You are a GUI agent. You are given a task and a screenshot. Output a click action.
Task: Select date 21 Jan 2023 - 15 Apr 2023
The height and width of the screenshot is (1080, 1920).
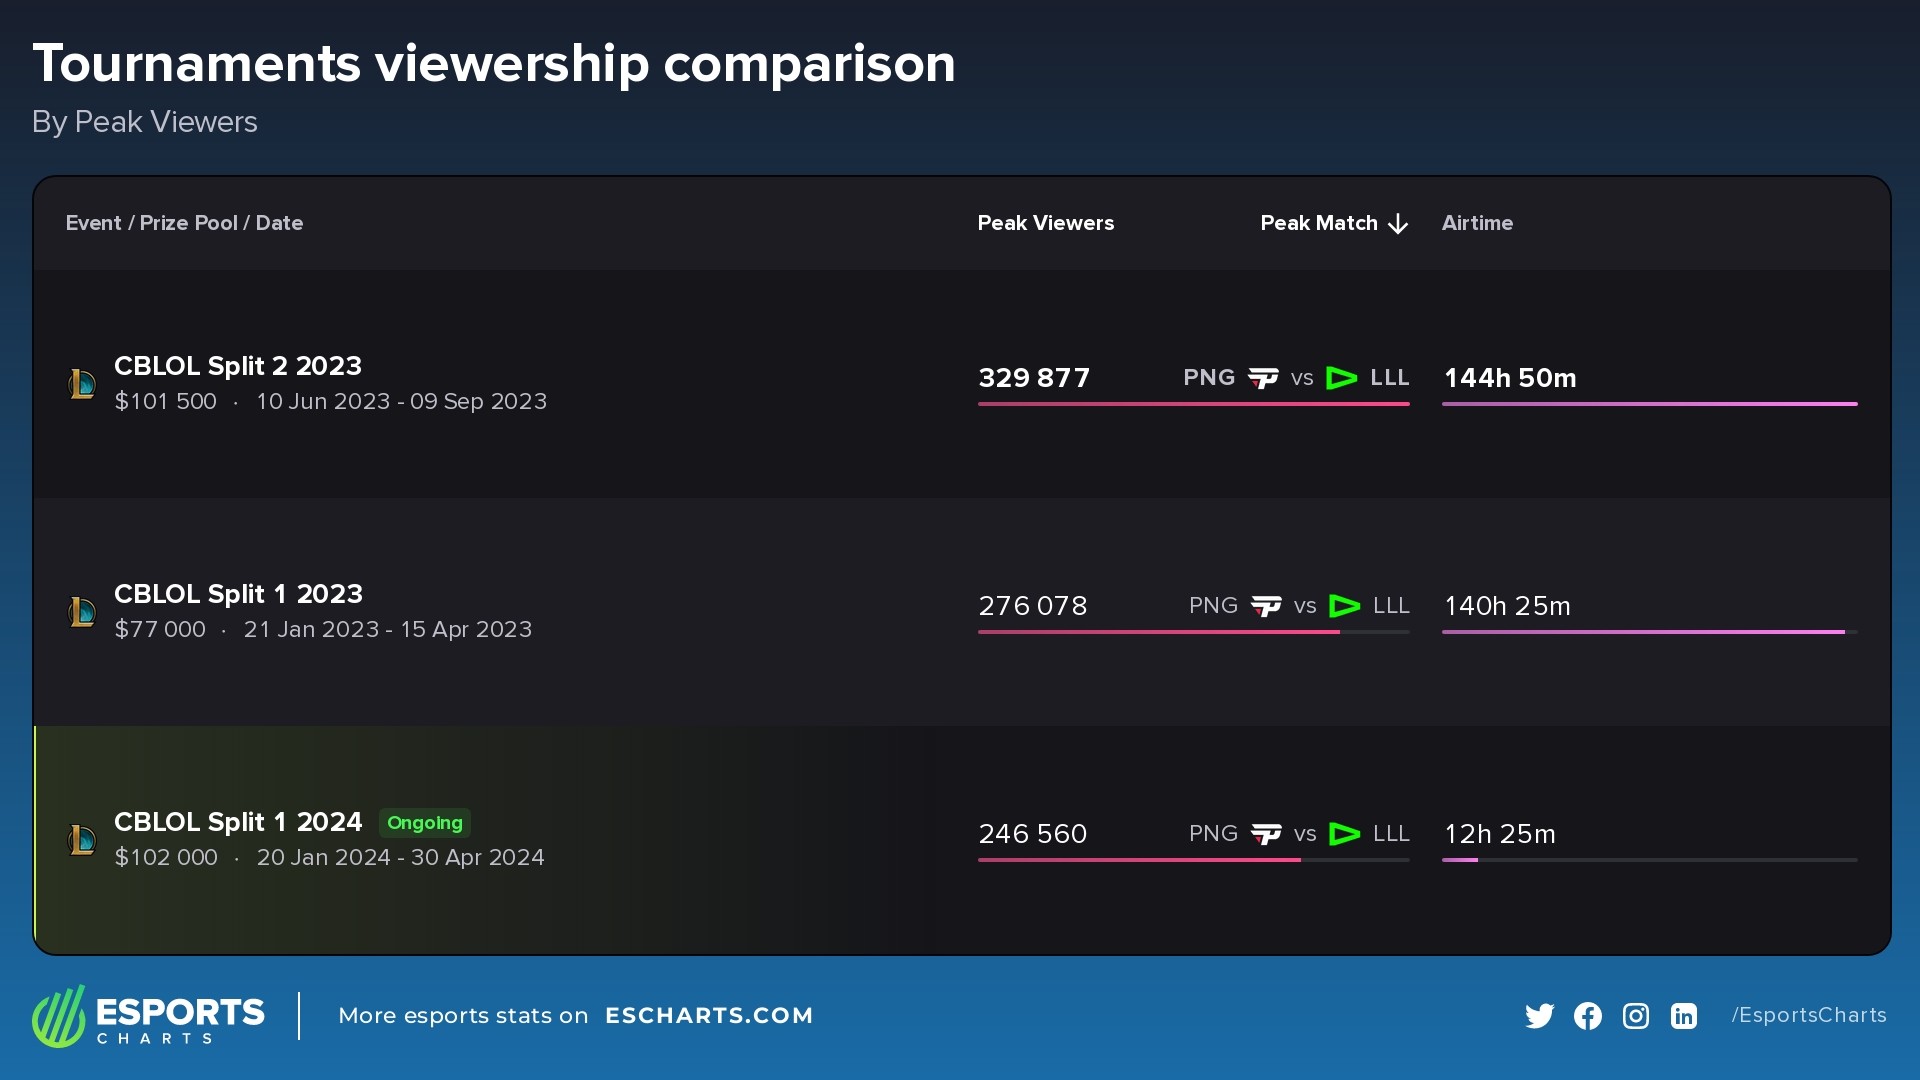(x=388, y=629)
